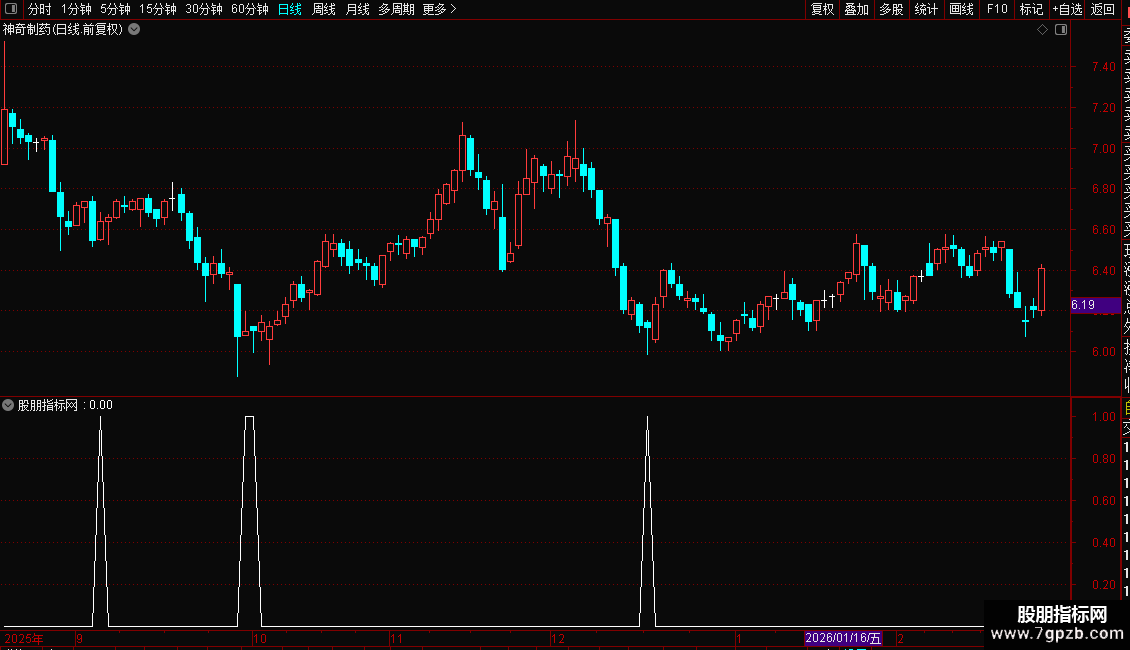The width and height of the screenshot is (1130, 650).
Task: Expand the 更多 periods menu
Action: [439, 9]
